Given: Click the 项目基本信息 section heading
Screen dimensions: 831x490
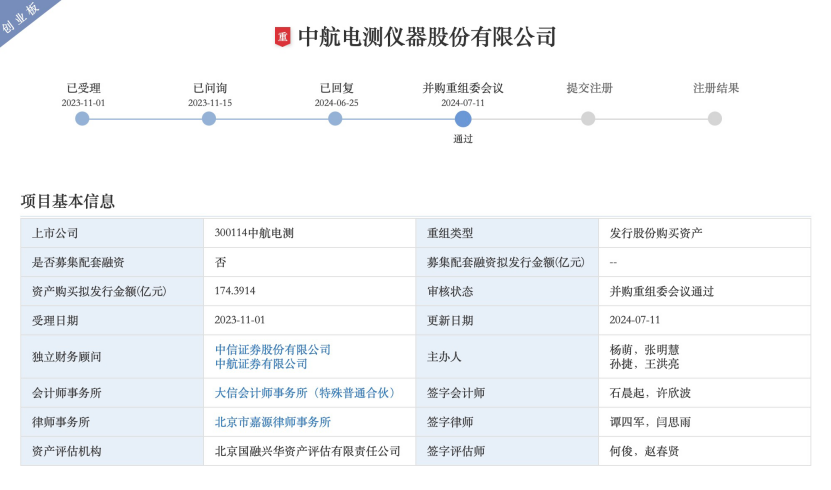Looking at the screenshot, I should pos(68,201).
